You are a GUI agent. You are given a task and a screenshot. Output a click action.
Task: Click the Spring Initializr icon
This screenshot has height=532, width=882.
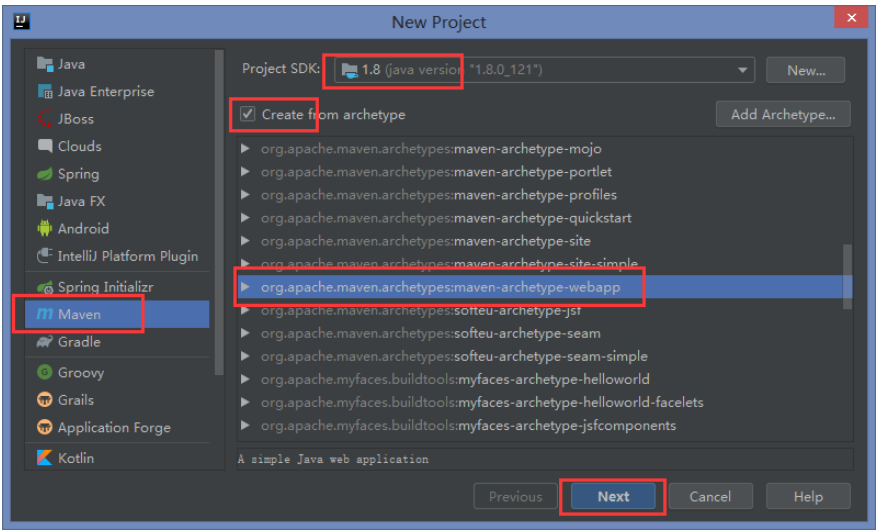pyautogui.click(x=45, y=287)
